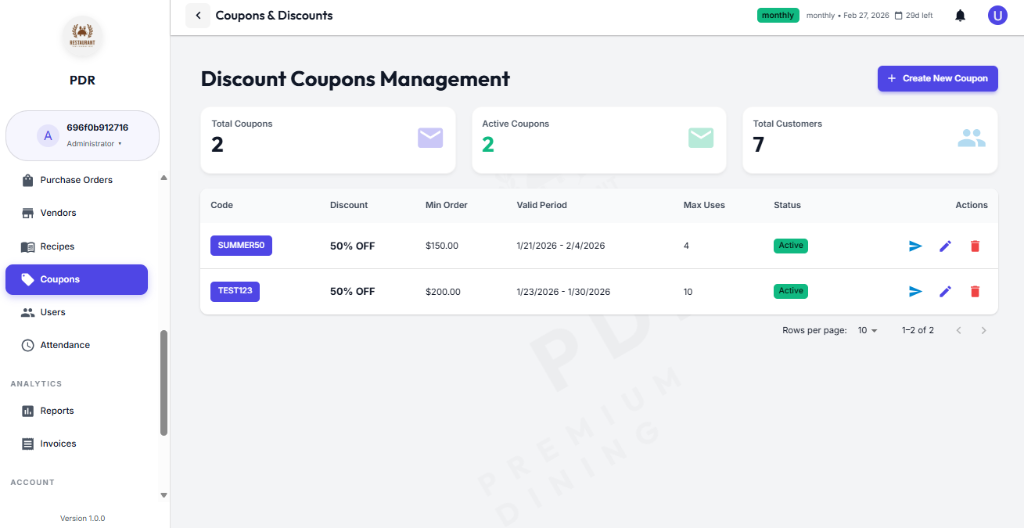Click the Active Coupons envelope icon

click(701, 138)
